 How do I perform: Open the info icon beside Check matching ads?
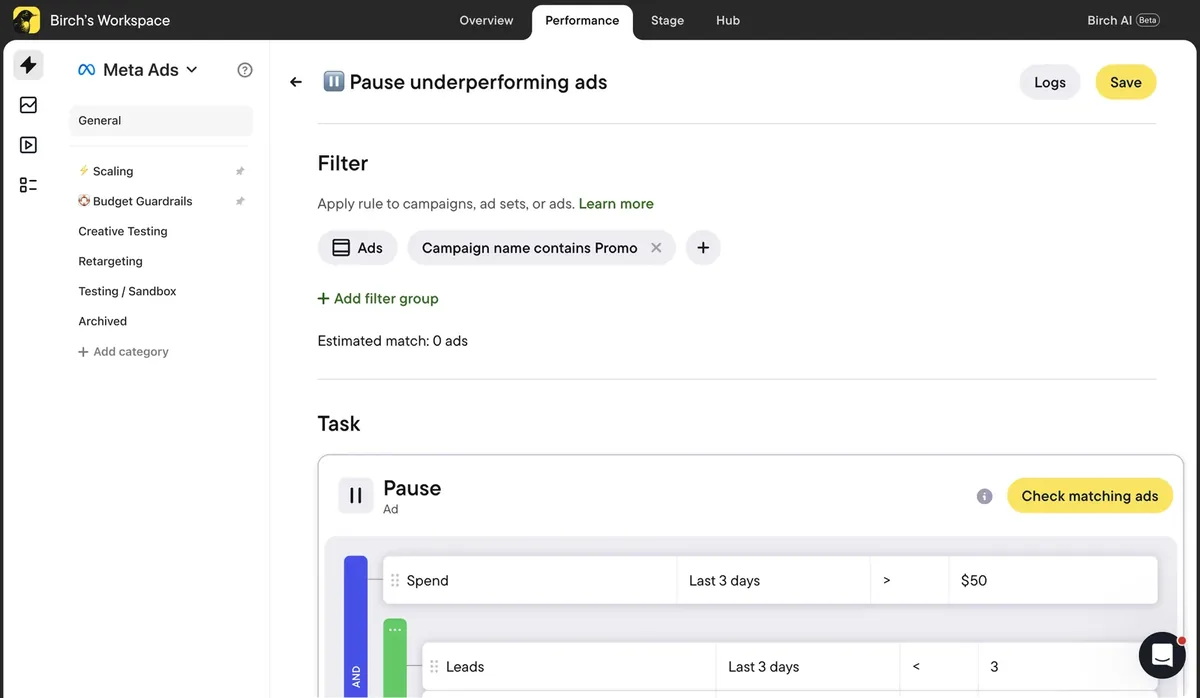985,496
